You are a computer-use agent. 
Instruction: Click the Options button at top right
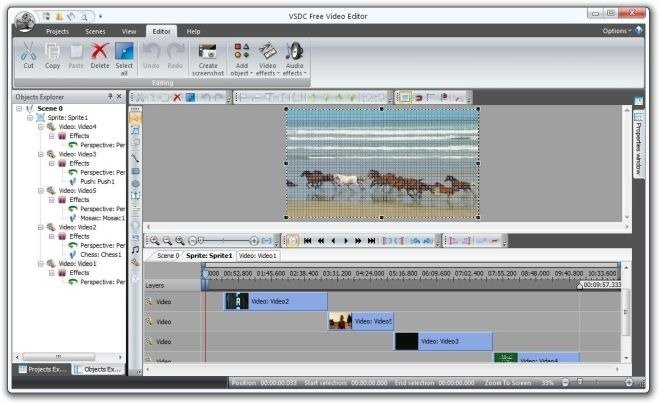617,31
